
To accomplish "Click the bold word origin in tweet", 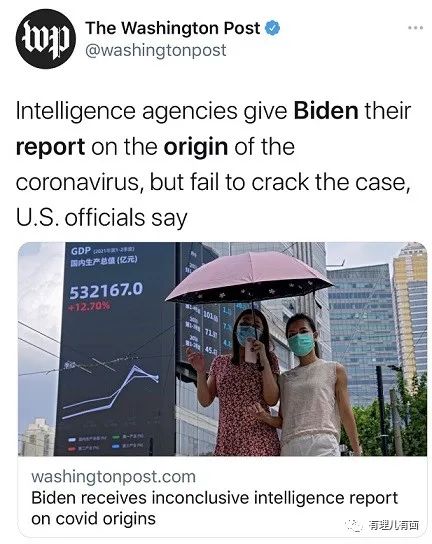I will (x=196, y=147).
